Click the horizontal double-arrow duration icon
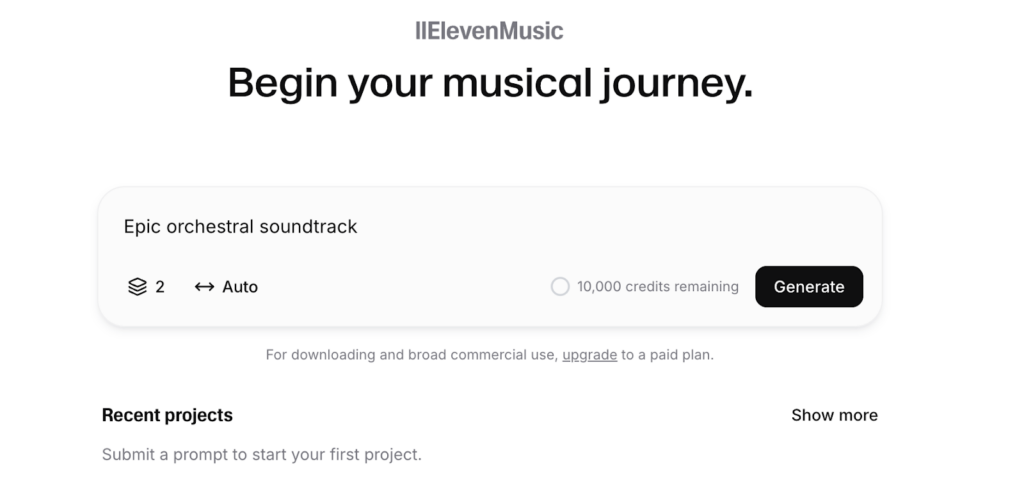Screen dimensions: 1024x482 point(204,287)
